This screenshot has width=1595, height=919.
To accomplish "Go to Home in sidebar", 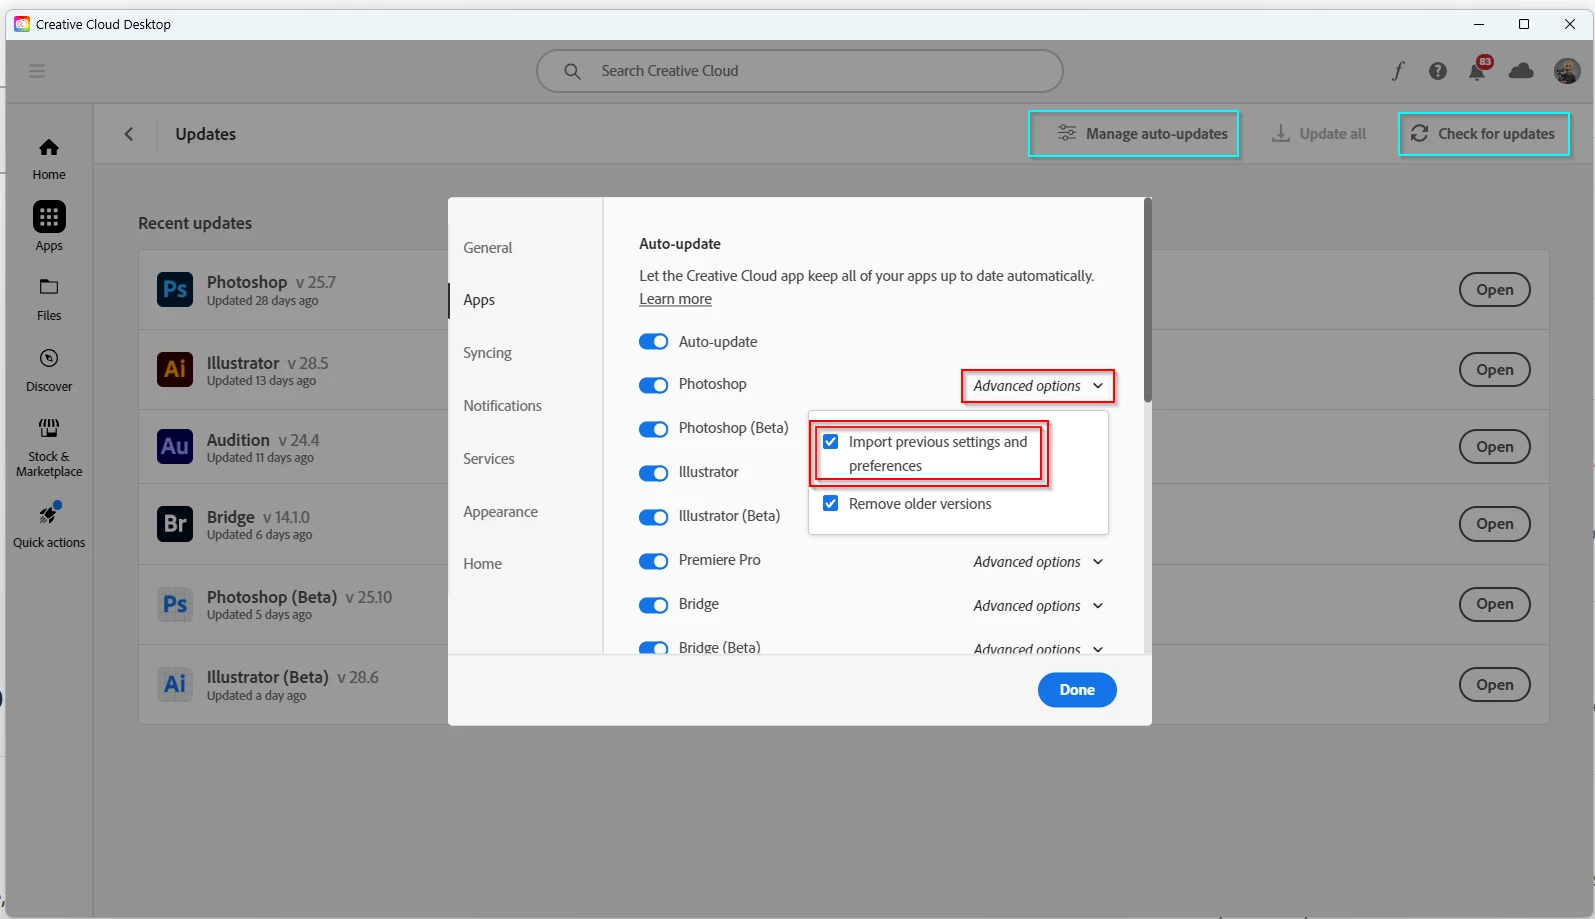I will 49,159.
